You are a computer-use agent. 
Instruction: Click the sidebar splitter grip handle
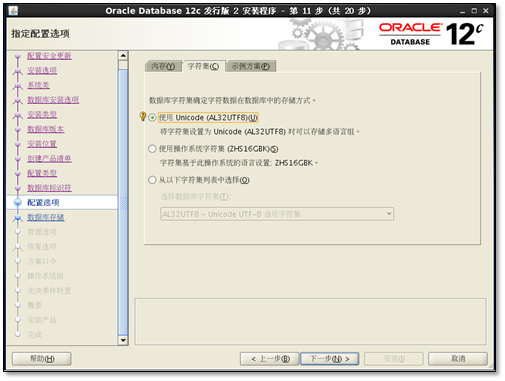[123, 203]
